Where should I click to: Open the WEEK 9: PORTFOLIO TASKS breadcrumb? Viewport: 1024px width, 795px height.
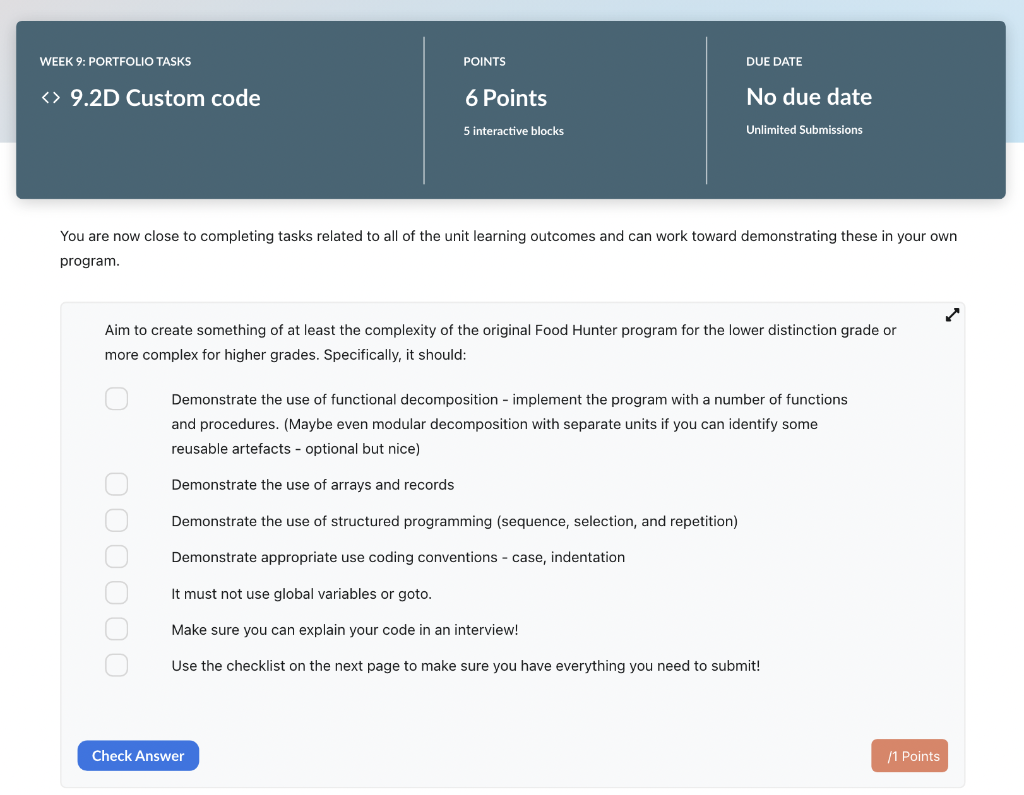(x=115, y=62)
